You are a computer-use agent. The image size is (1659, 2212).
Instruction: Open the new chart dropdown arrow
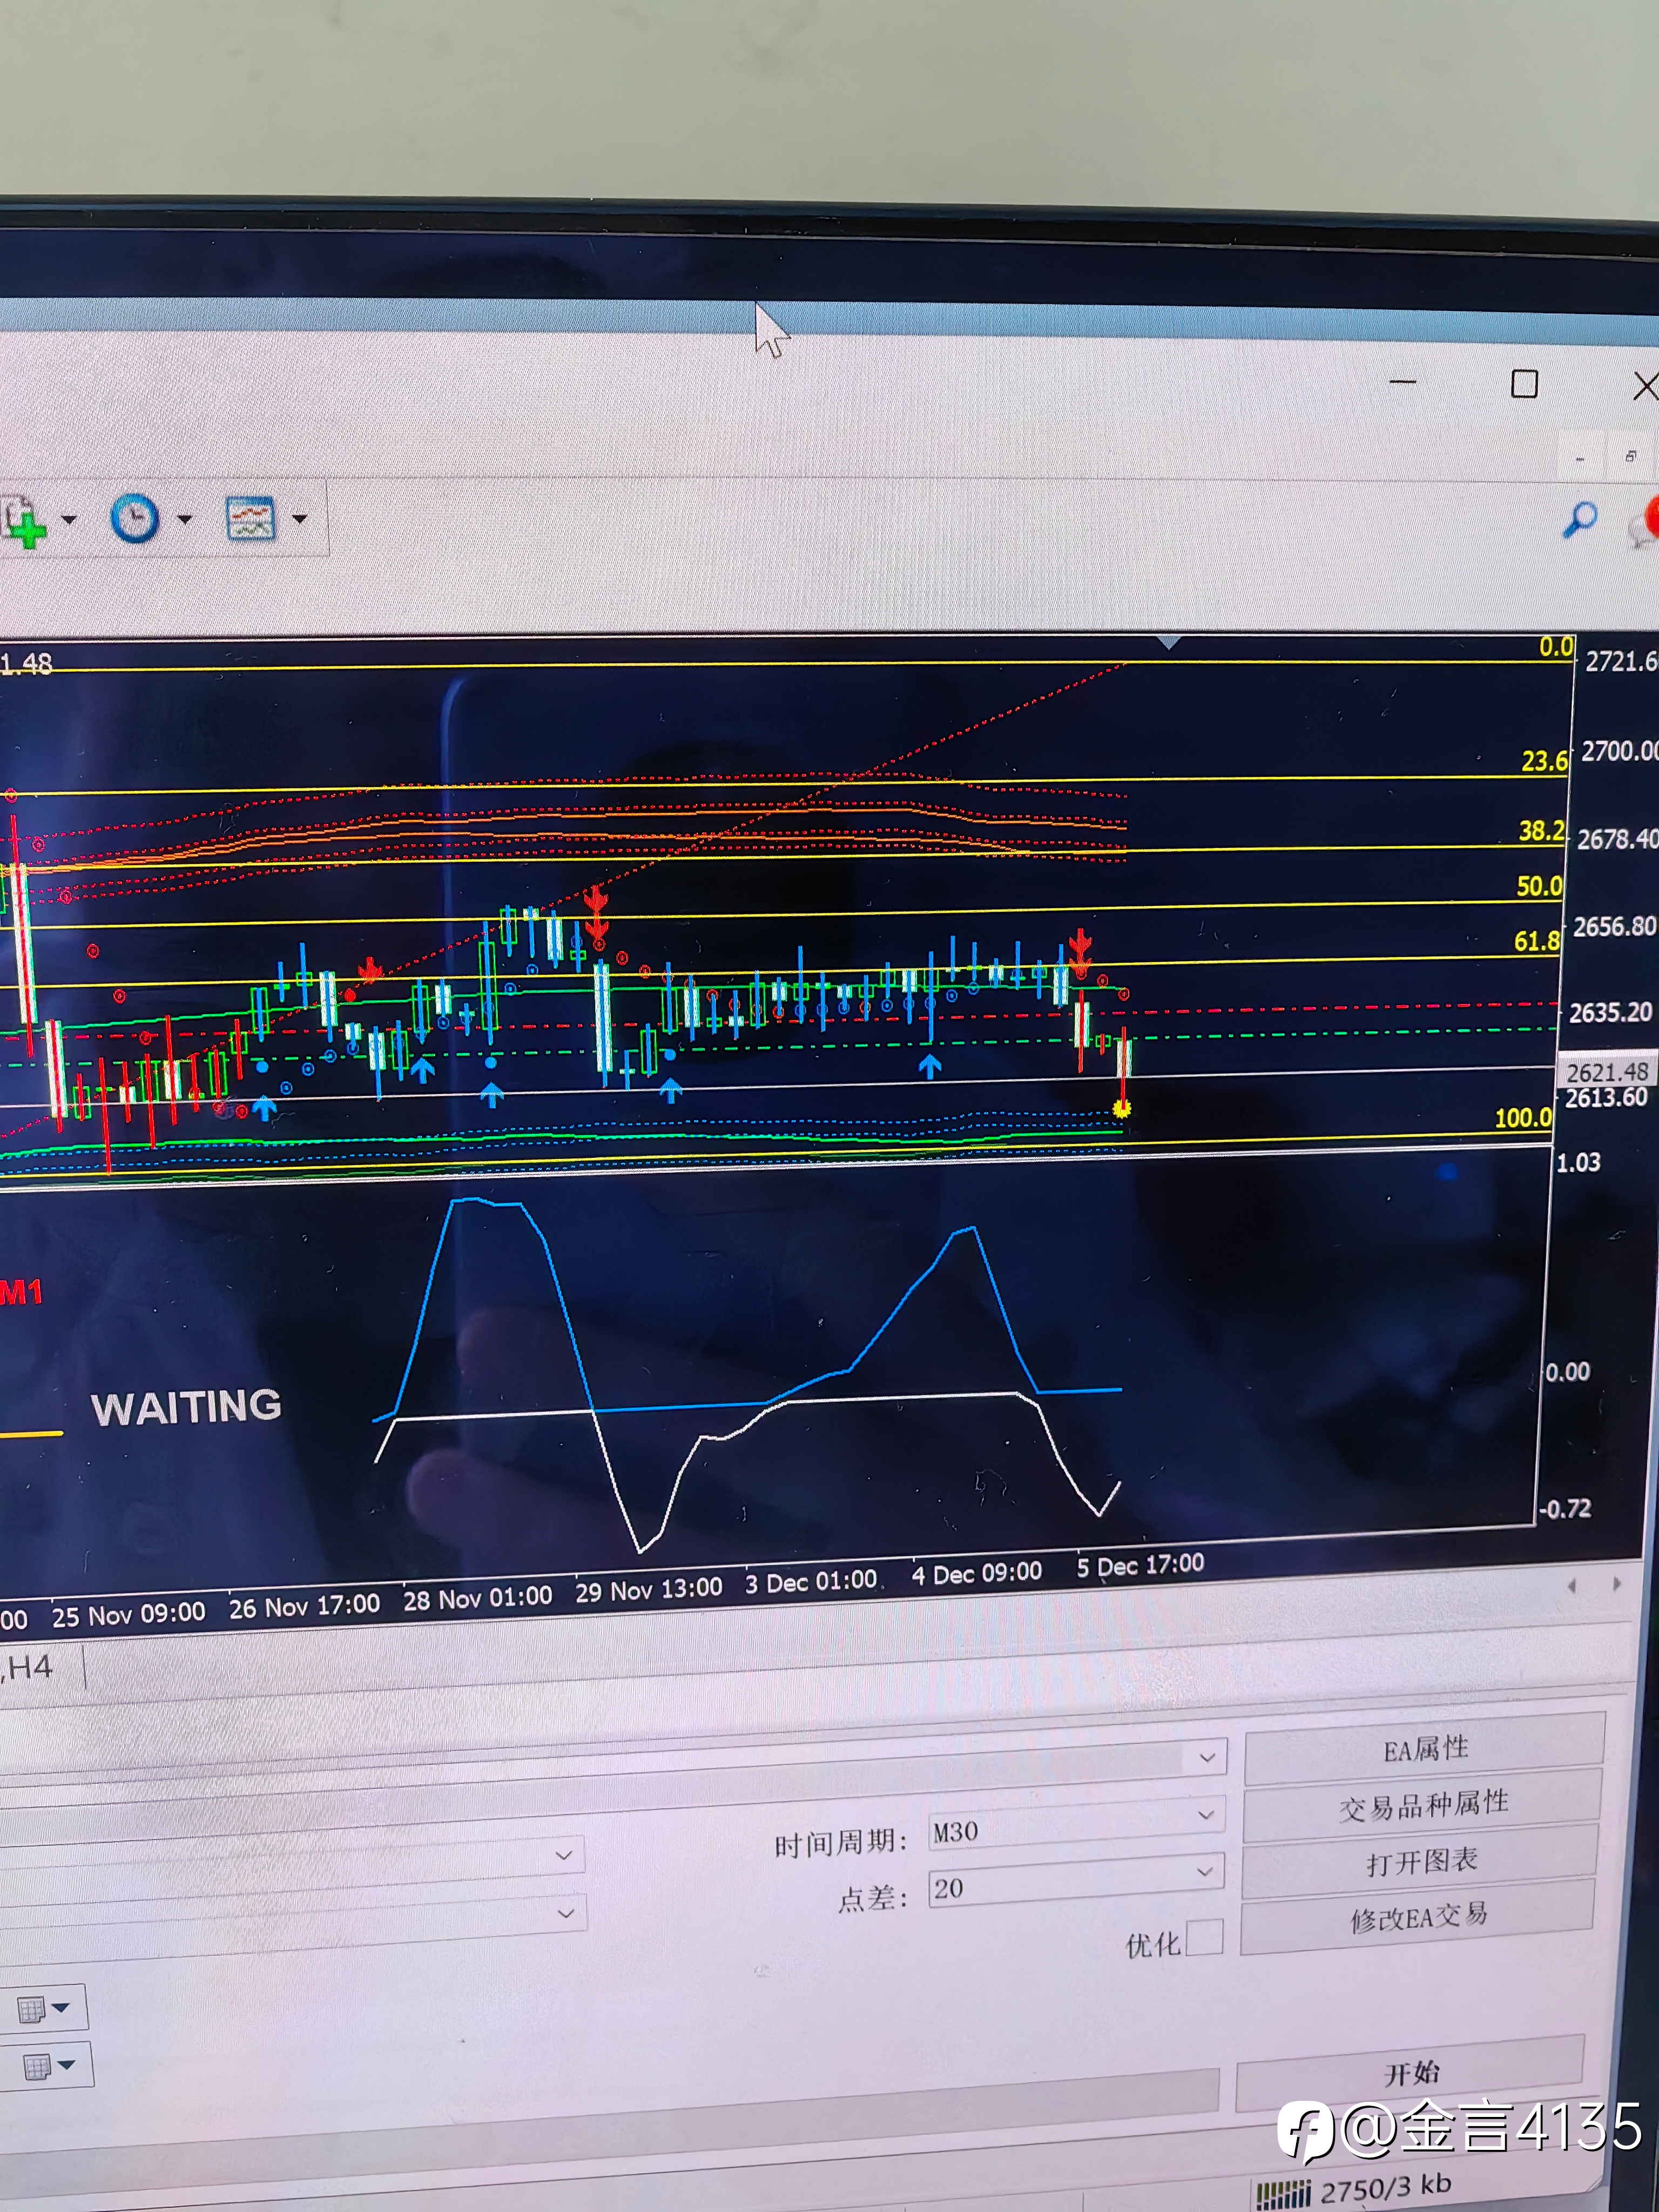point(69,519)
